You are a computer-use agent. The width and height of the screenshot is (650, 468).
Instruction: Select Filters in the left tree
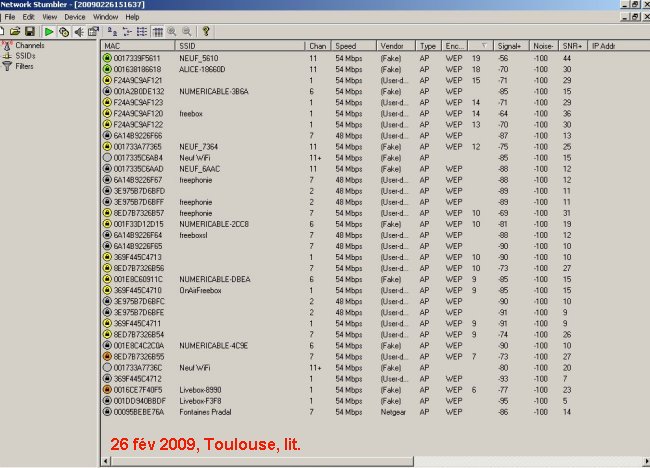[x=24, y=66]
